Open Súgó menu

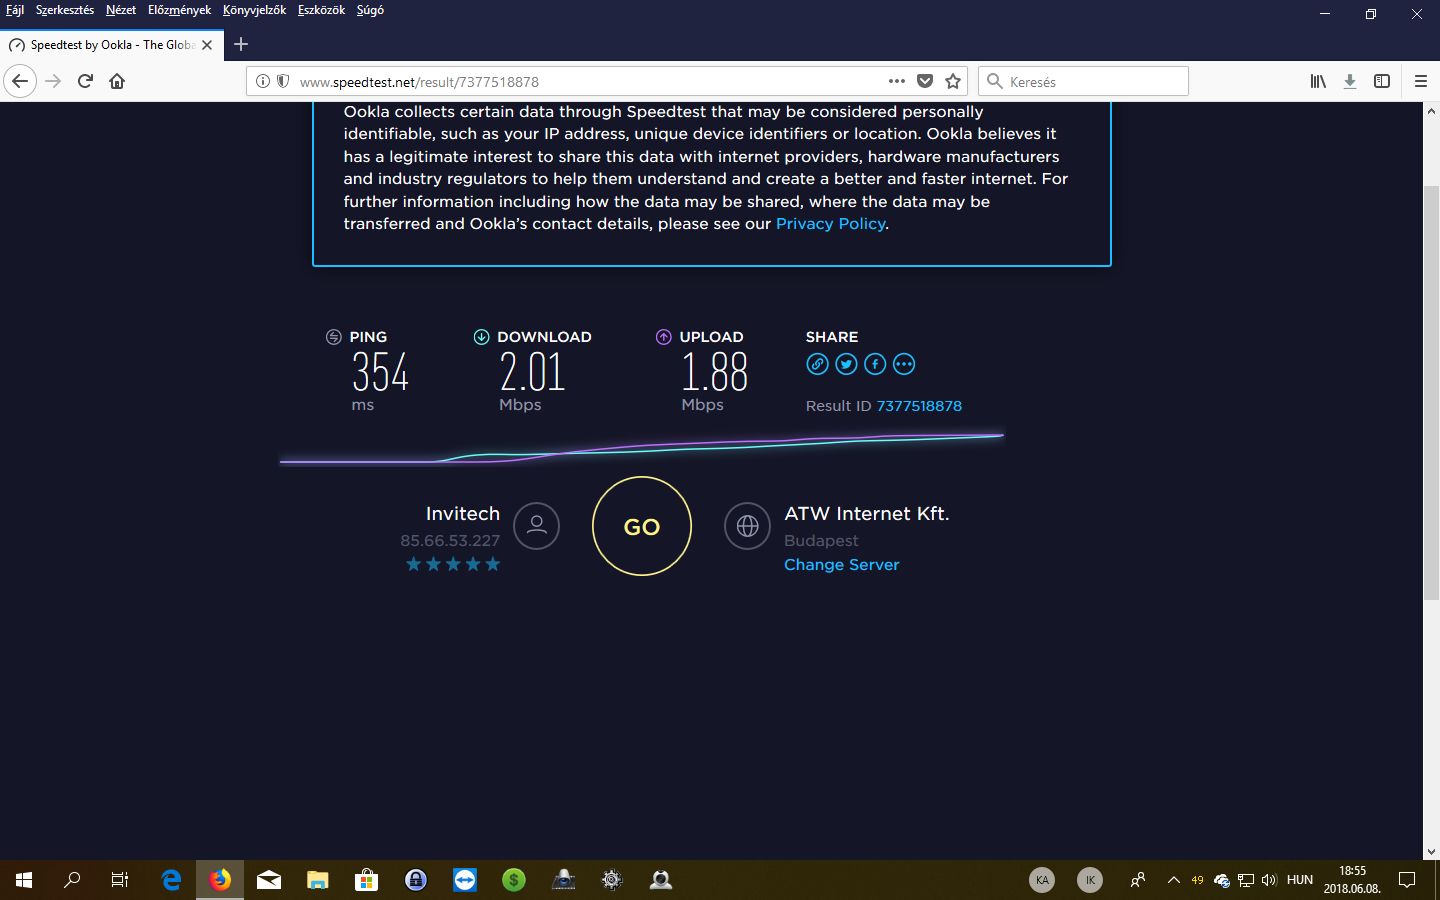pyautogui.click(x=370, y=10)
